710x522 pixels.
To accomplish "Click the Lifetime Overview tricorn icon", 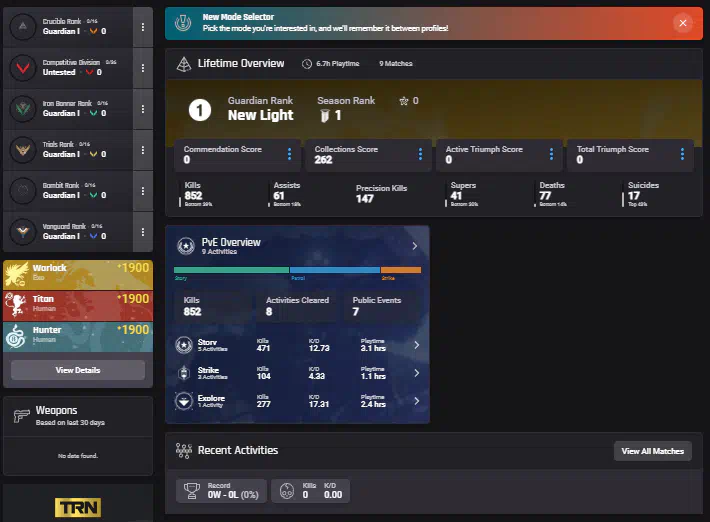I will pos(183,64).
